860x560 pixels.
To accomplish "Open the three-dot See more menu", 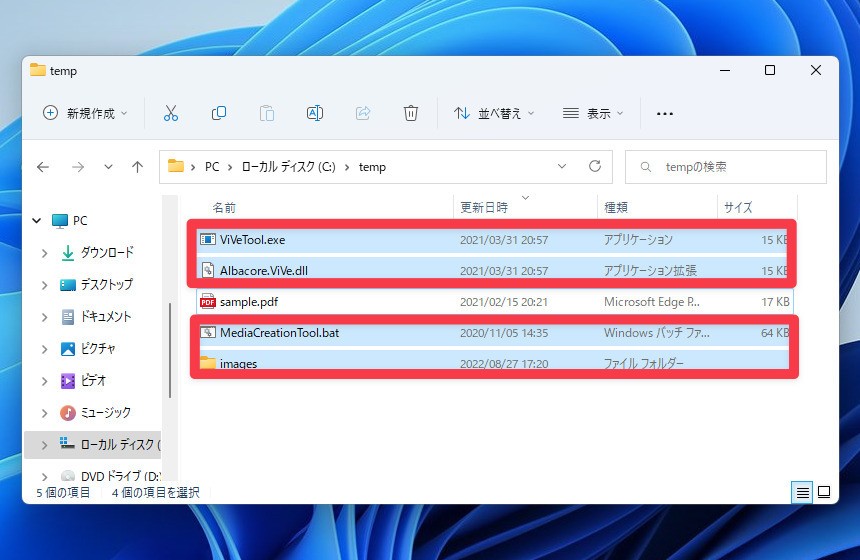I will (x=665, y=114).
